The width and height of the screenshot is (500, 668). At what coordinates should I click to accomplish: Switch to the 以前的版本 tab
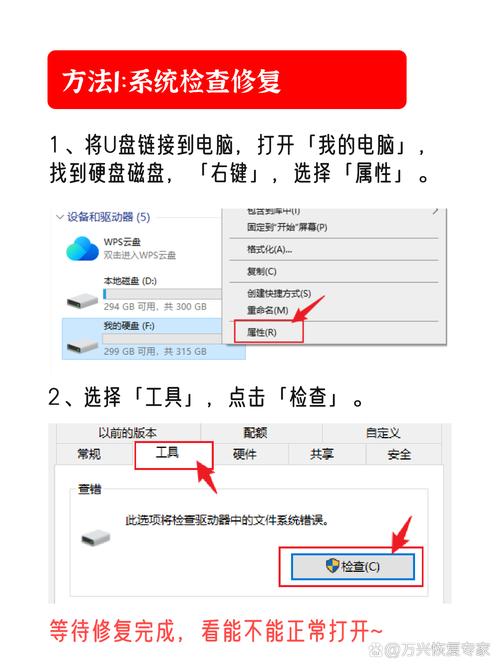(128, 433)
